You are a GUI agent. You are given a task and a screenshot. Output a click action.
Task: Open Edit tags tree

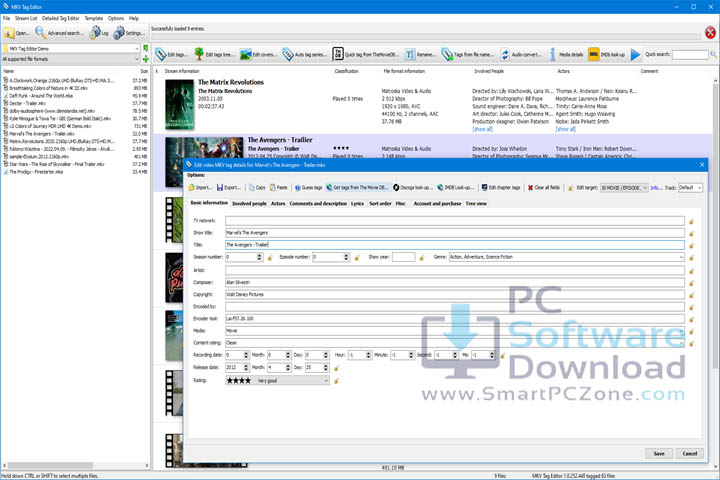point(214,55)
